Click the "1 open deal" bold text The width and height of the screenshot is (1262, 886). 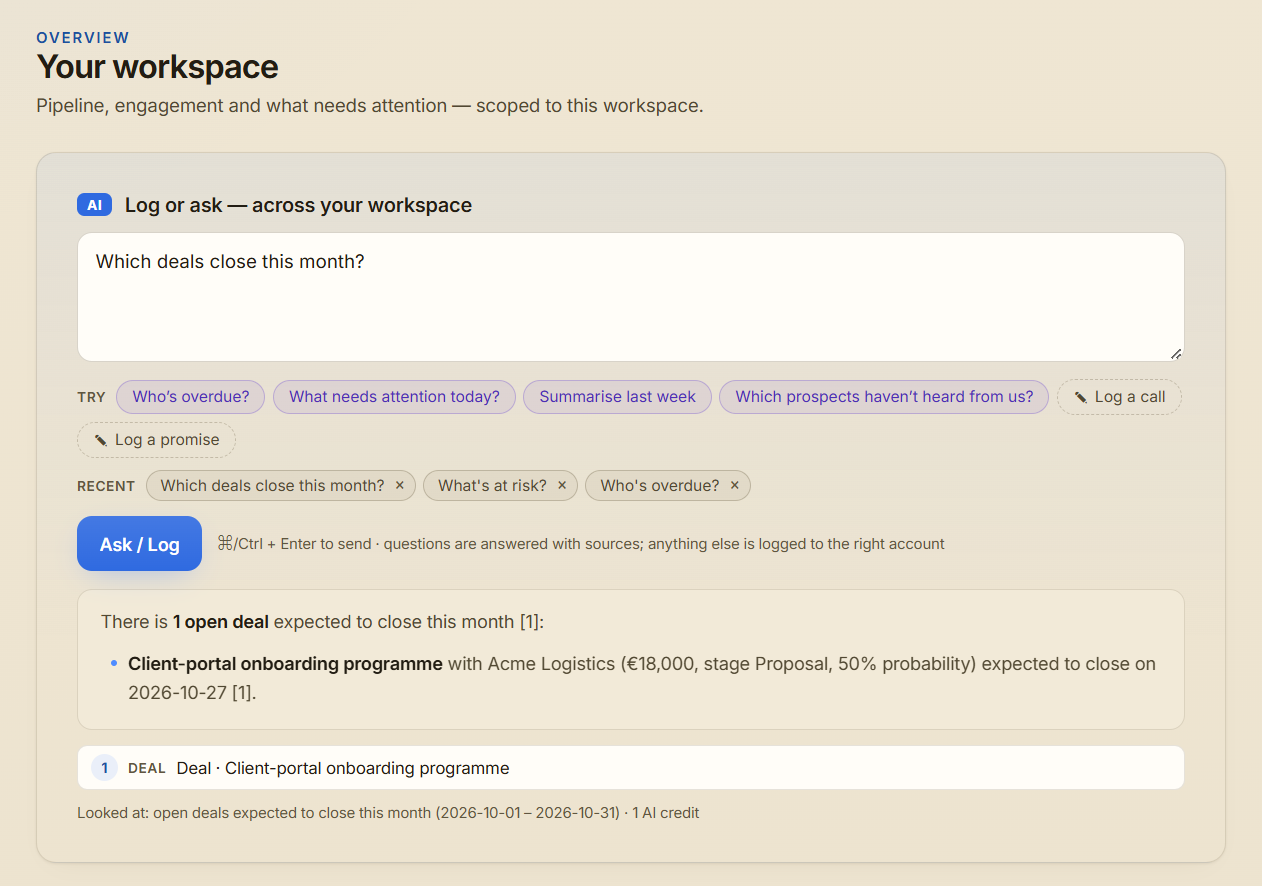[x=221, y=622]
